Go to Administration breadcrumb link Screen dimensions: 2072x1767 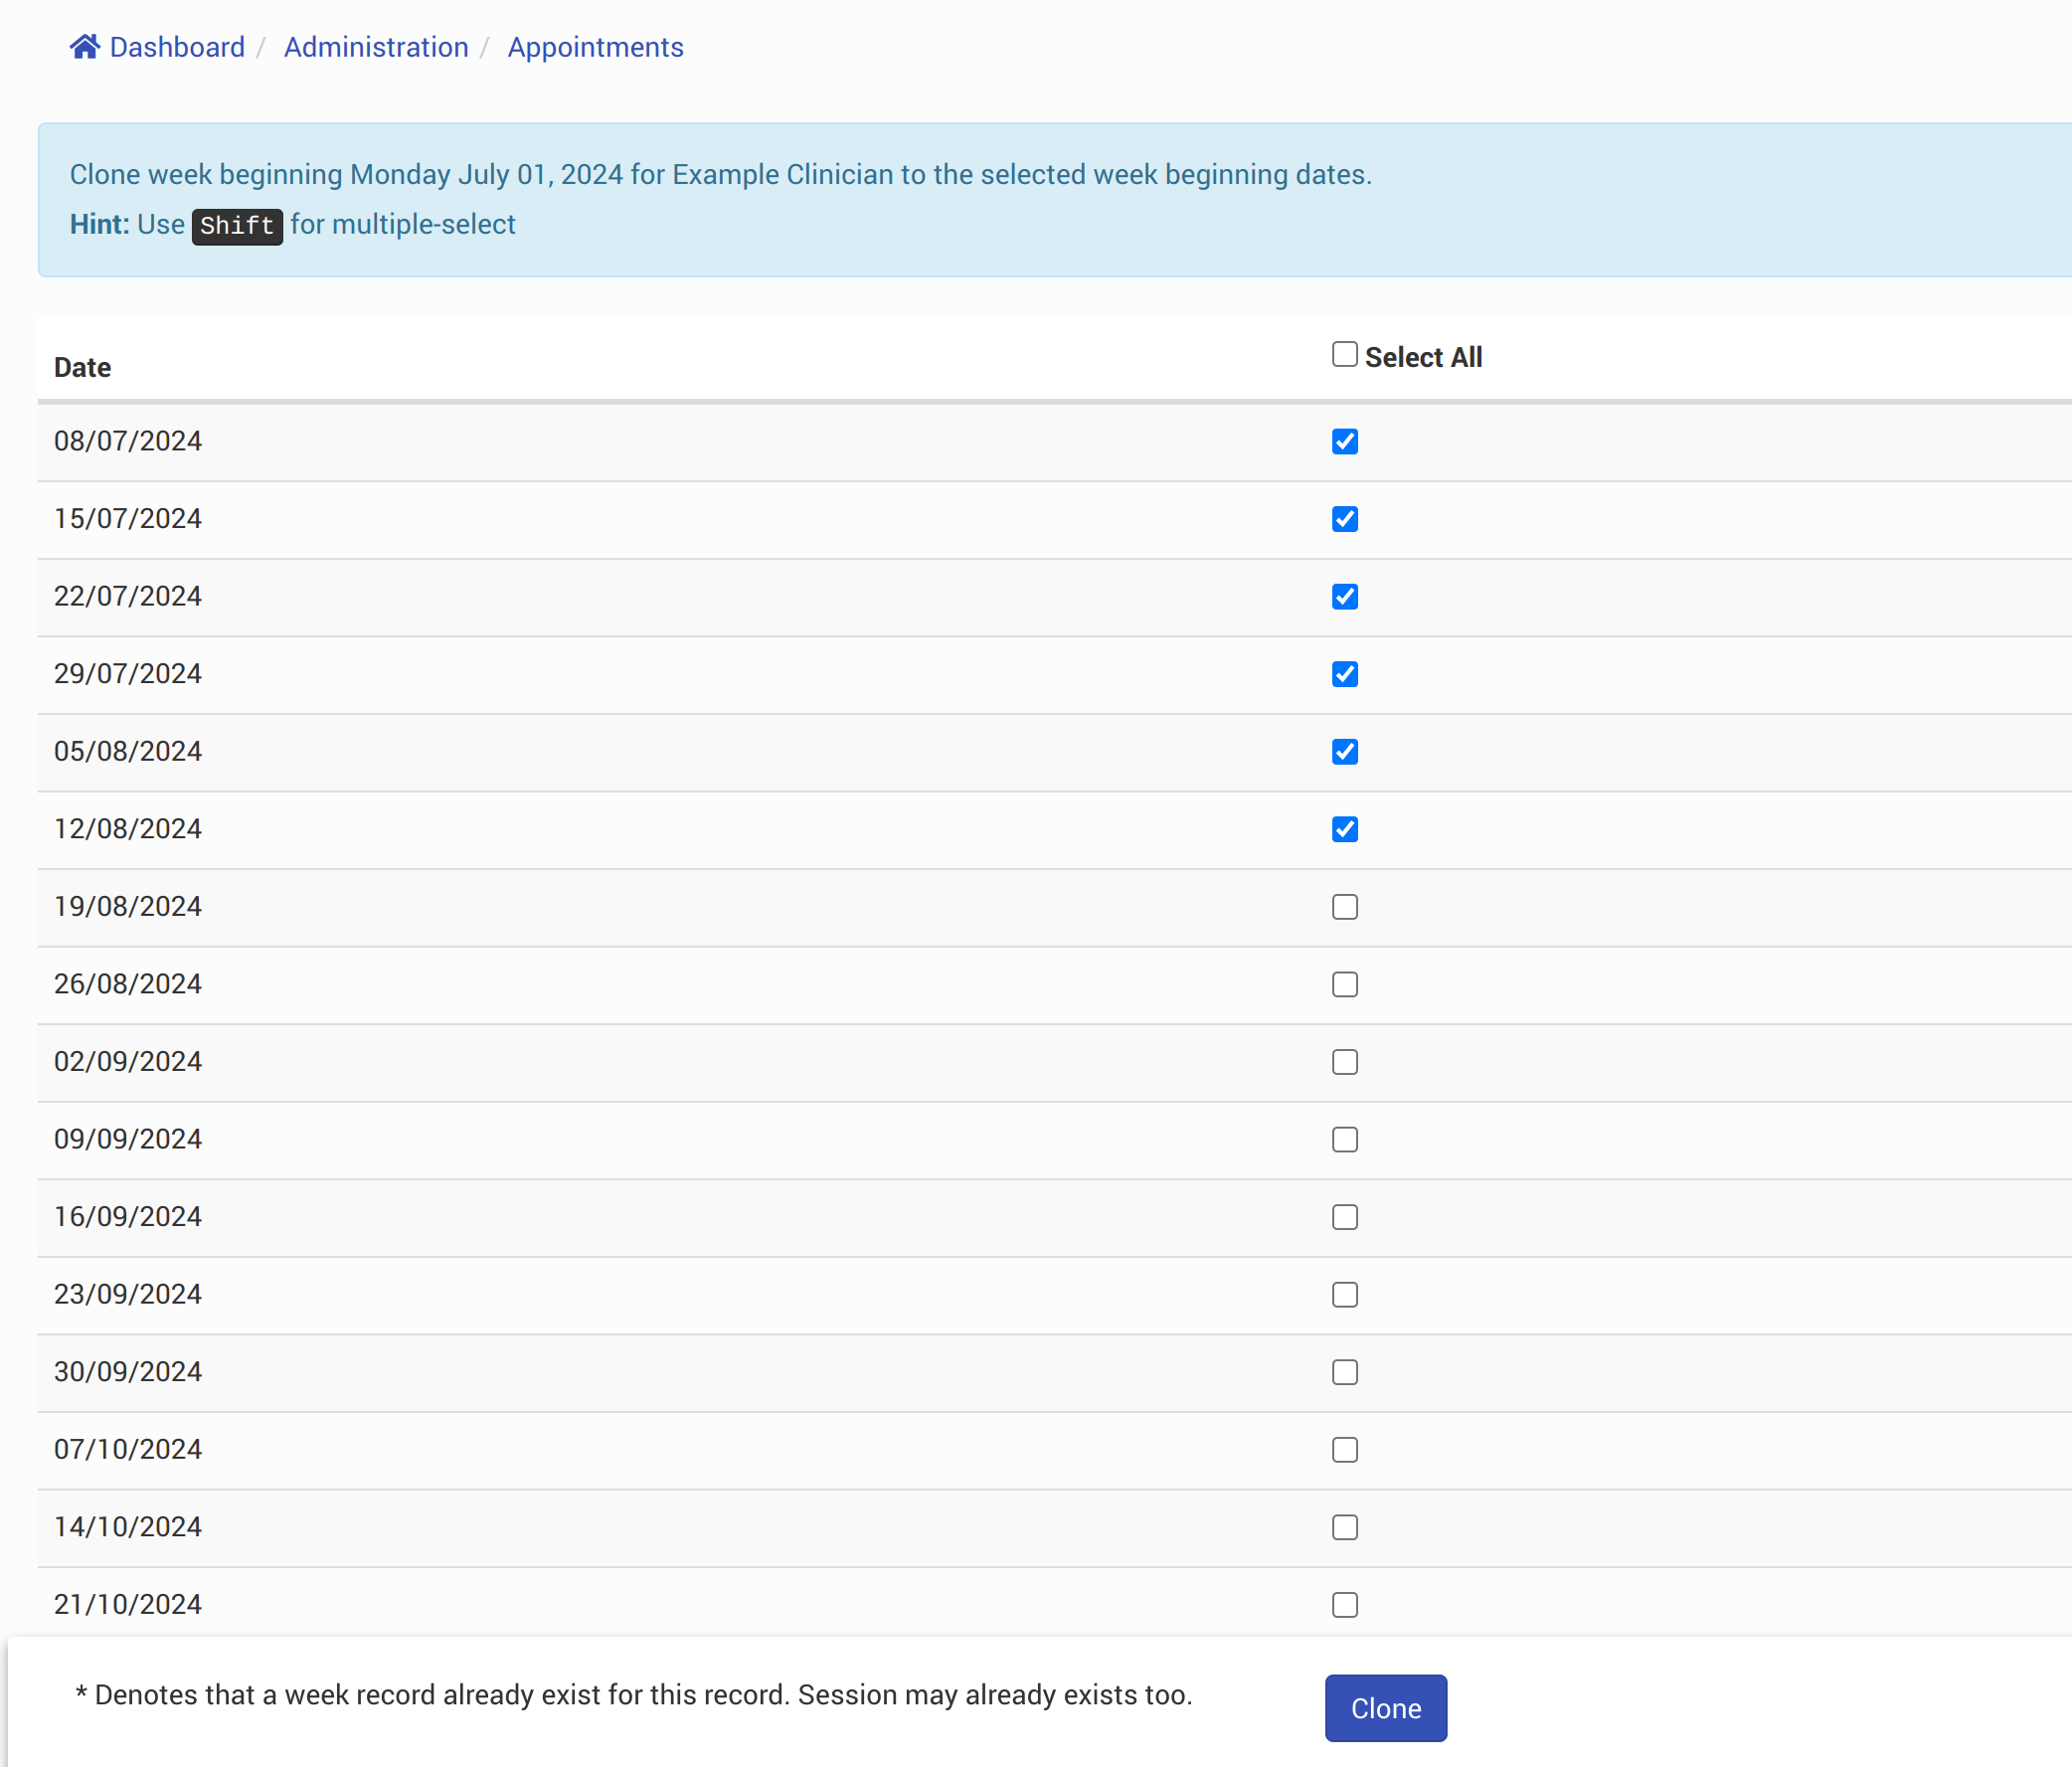(376, 47)
